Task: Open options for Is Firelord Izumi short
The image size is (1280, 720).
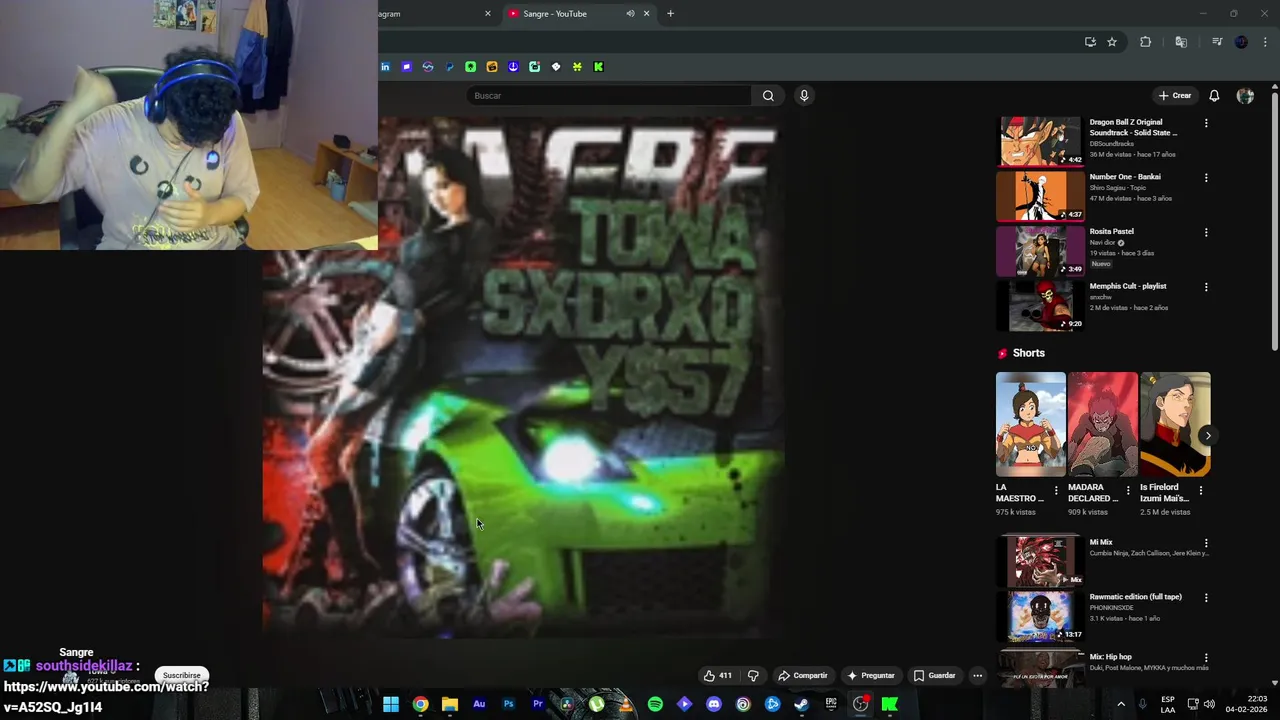Action: click(1201, 491)
